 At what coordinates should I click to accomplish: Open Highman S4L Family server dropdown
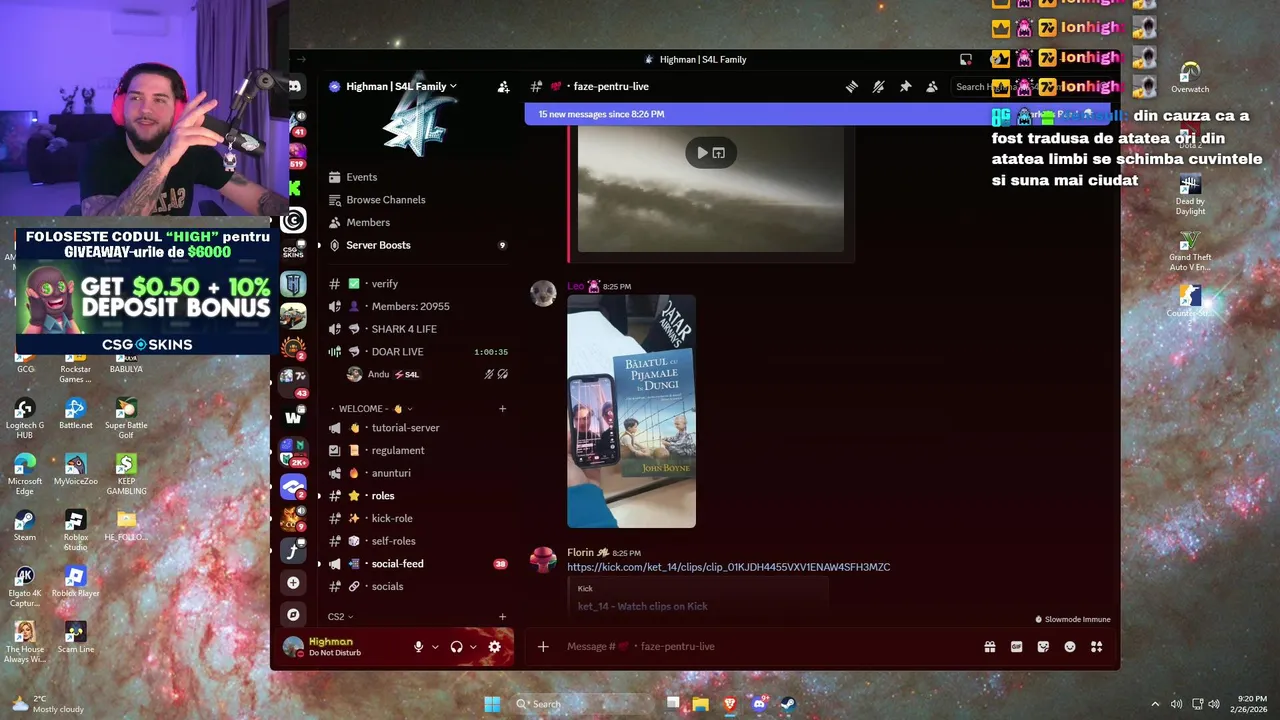tap(400, 86)
